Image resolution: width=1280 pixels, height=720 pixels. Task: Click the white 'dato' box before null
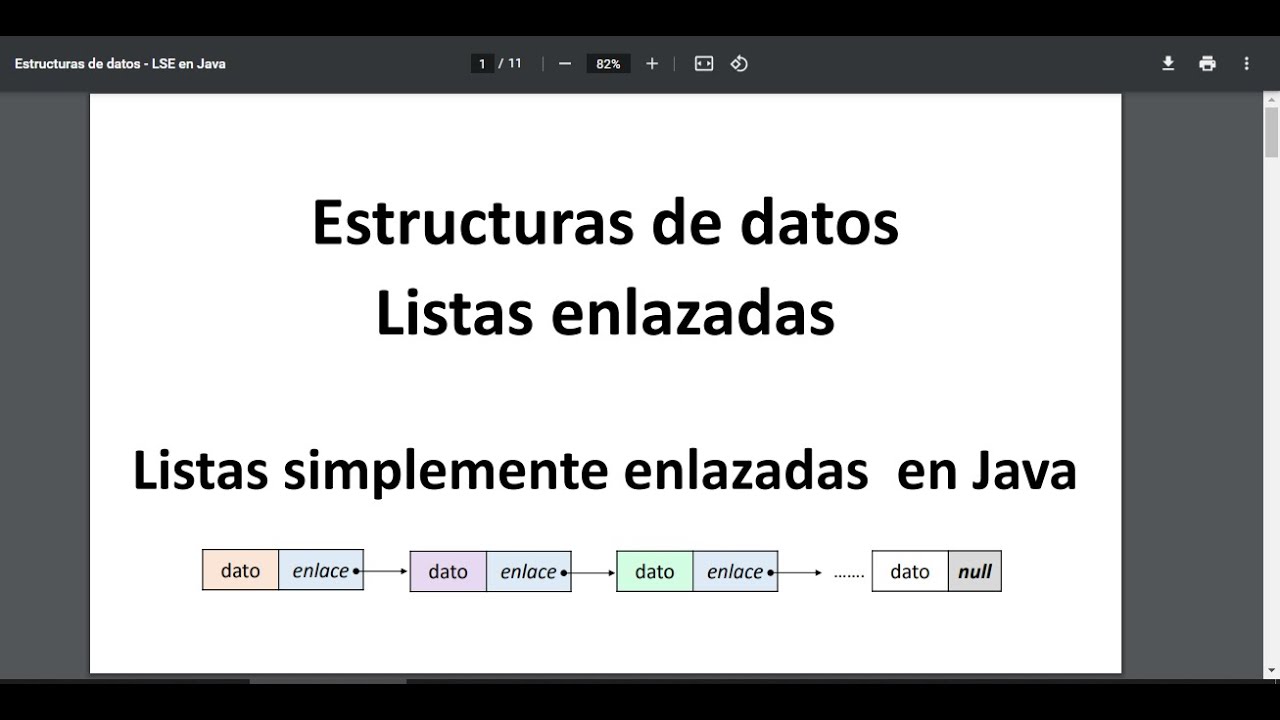[x=910, y=571]
